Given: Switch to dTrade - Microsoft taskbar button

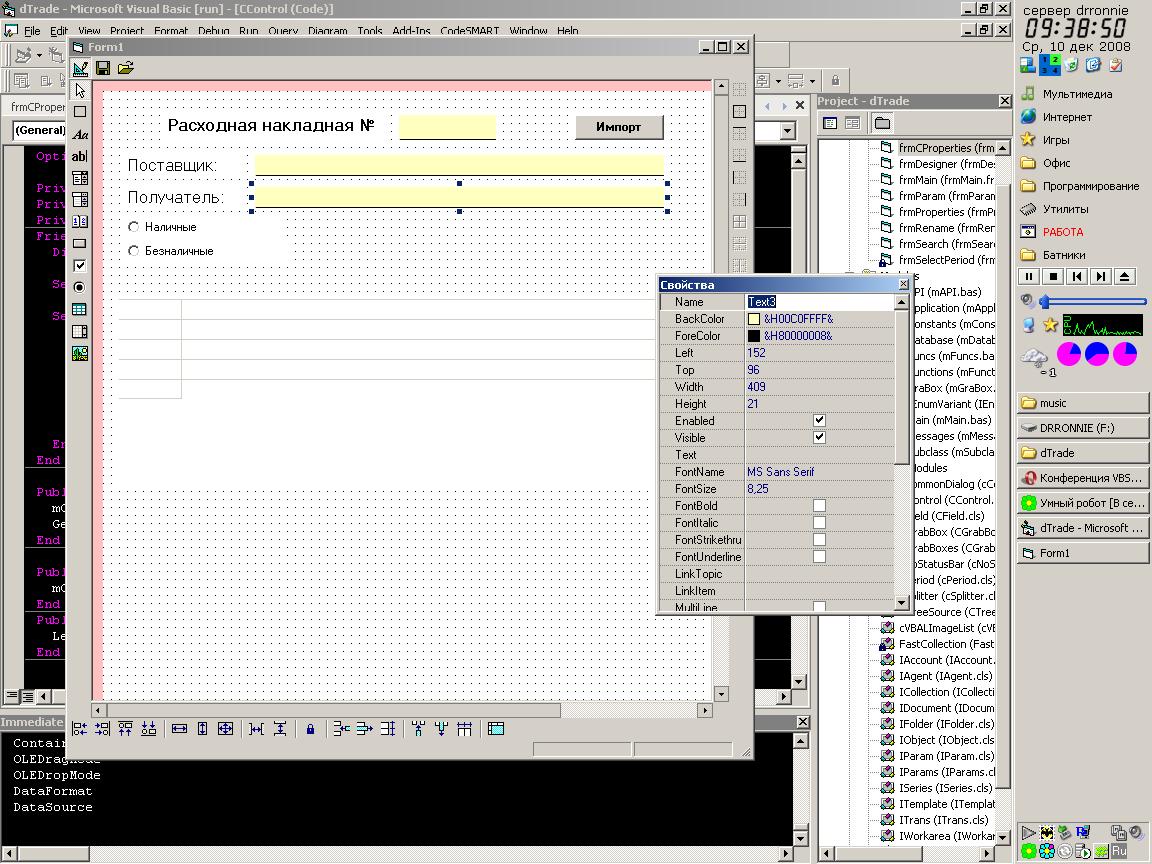Looking at the screenshot, I should pyautogui.click(x=1083, y=528).
